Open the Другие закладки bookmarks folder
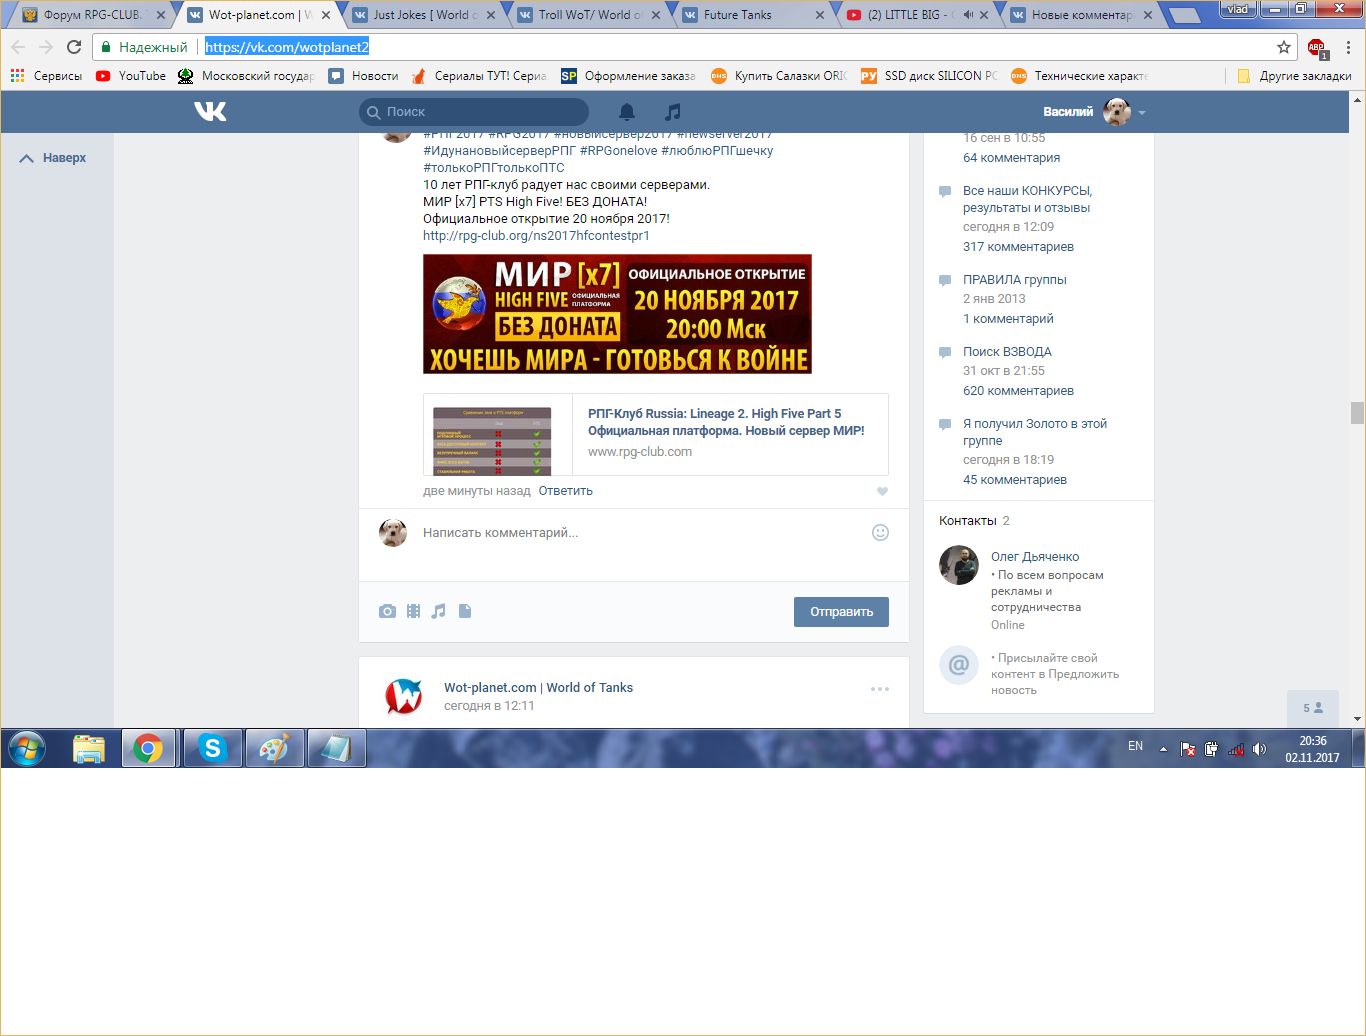 [1294, 76]
